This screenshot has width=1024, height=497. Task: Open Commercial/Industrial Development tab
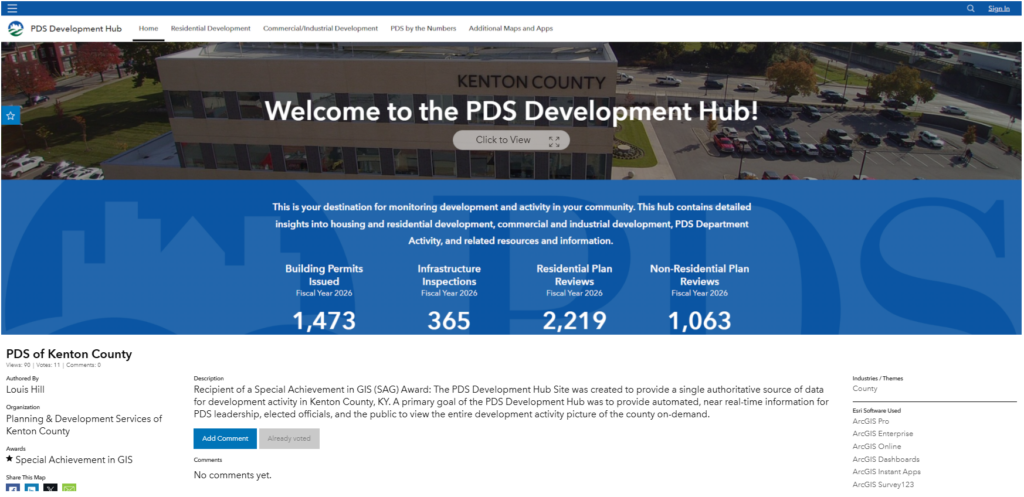click(x=320, y=29)
